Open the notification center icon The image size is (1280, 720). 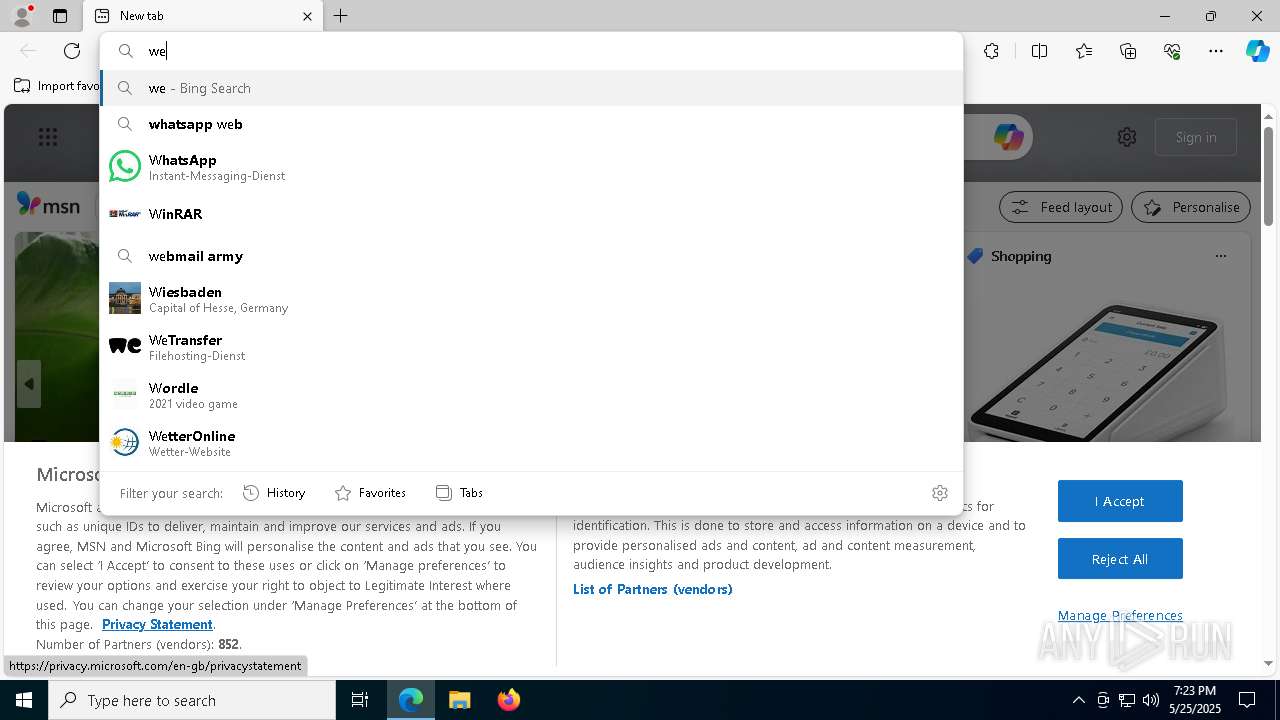[1247, 700]
